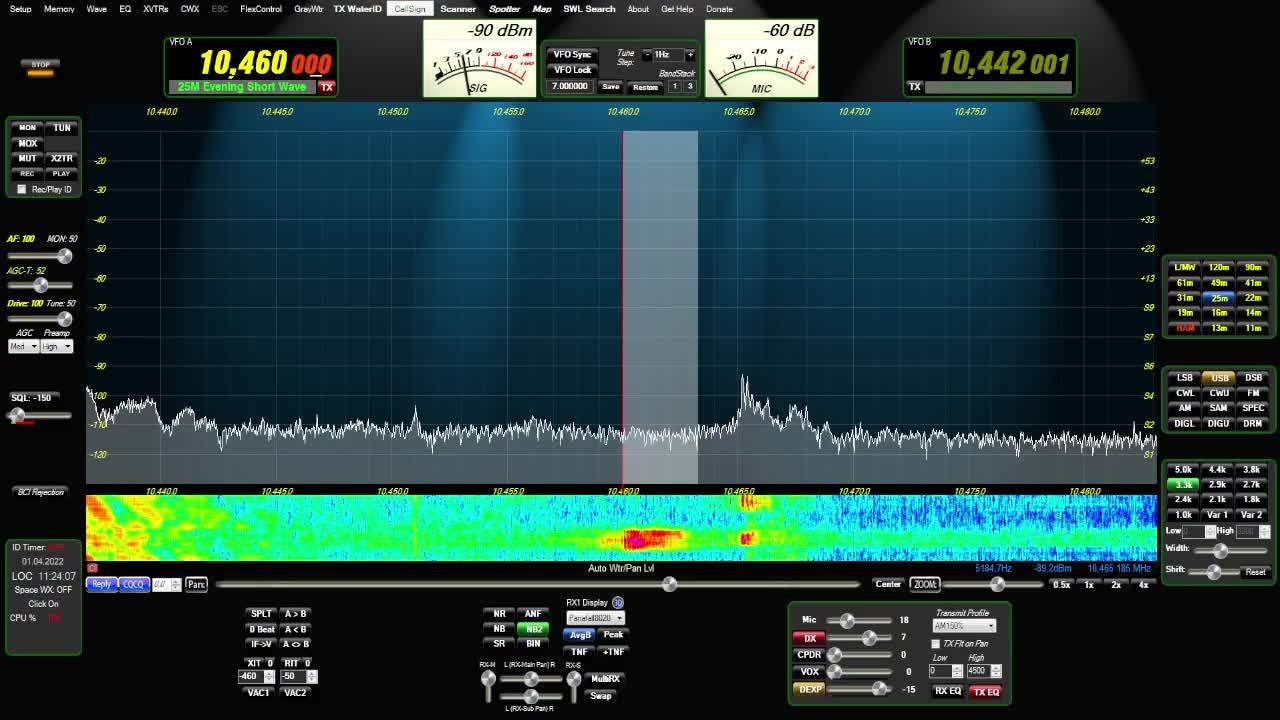The height and width of the screenshot is (720, 1280).
Task: Start recording with the REC button
Action: (27, 173)
